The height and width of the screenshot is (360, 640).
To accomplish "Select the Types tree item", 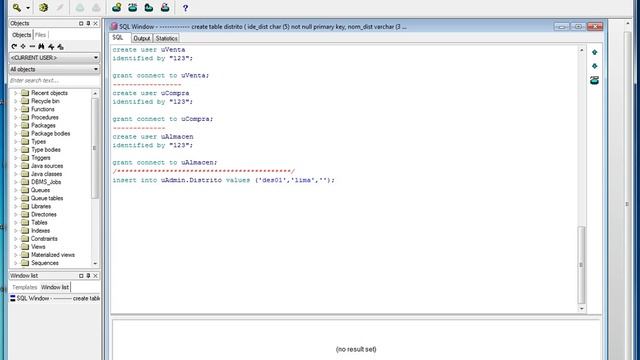I will (38, 142).
